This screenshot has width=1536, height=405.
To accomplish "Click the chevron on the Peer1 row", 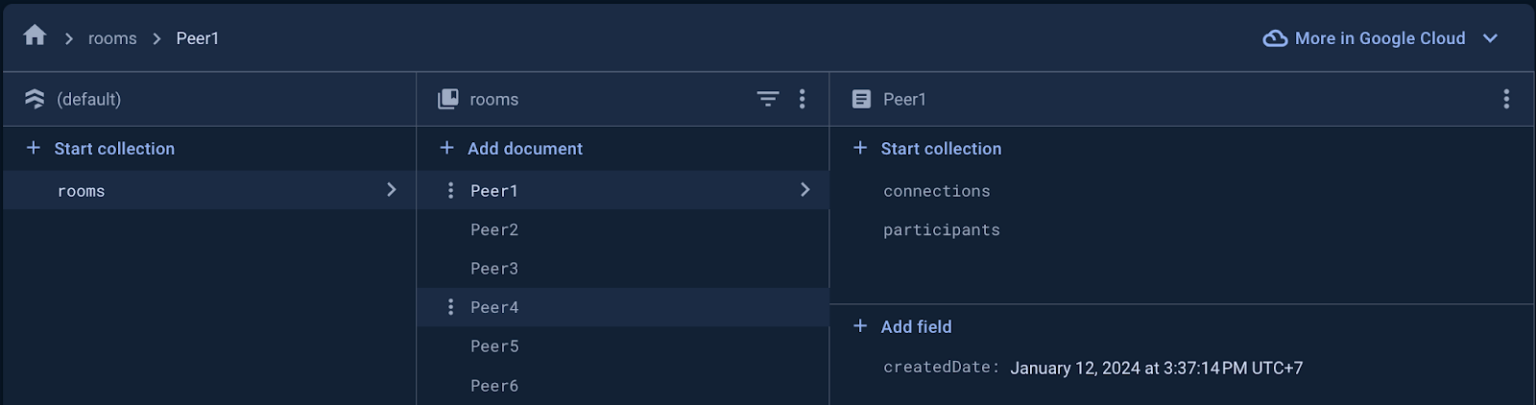I will [x=805, y=190].
